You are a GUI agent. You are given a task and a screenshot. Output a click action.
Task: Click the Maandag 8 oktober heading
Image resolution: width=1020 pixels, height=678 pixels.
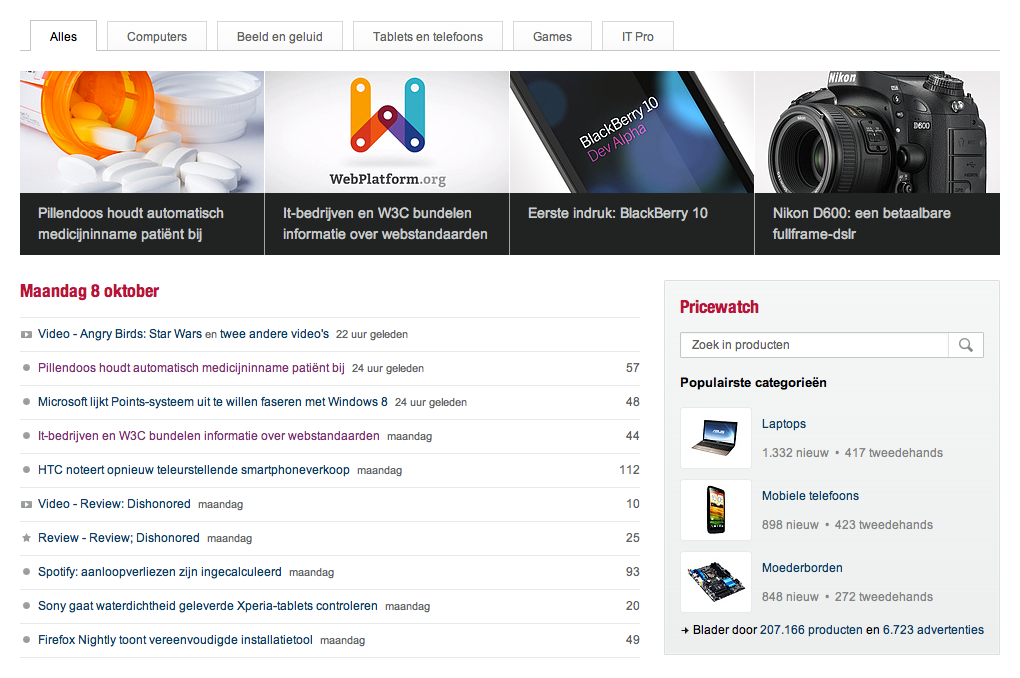coord(90,291)
